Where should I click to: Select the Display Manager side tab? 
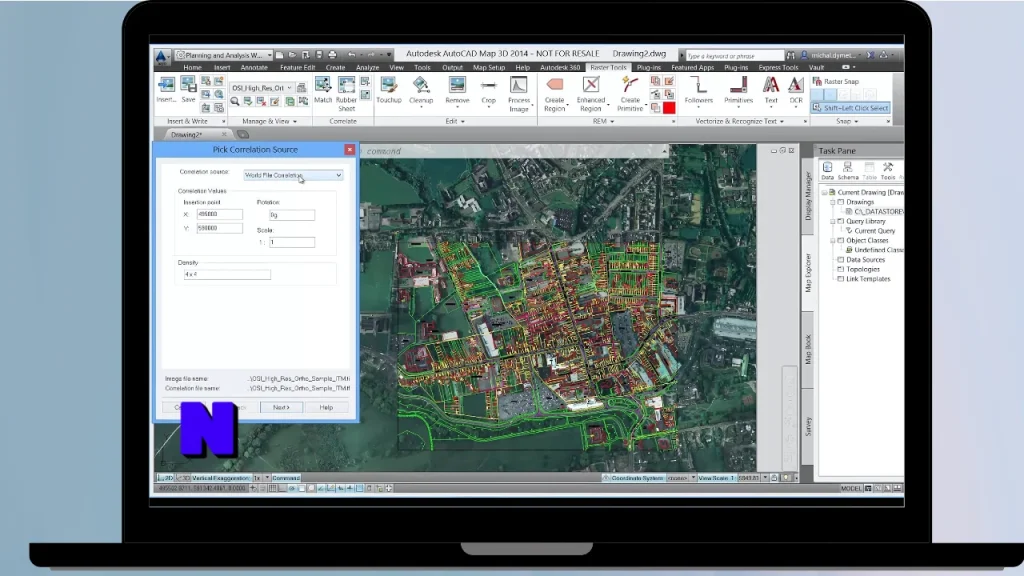coord(808,196)
